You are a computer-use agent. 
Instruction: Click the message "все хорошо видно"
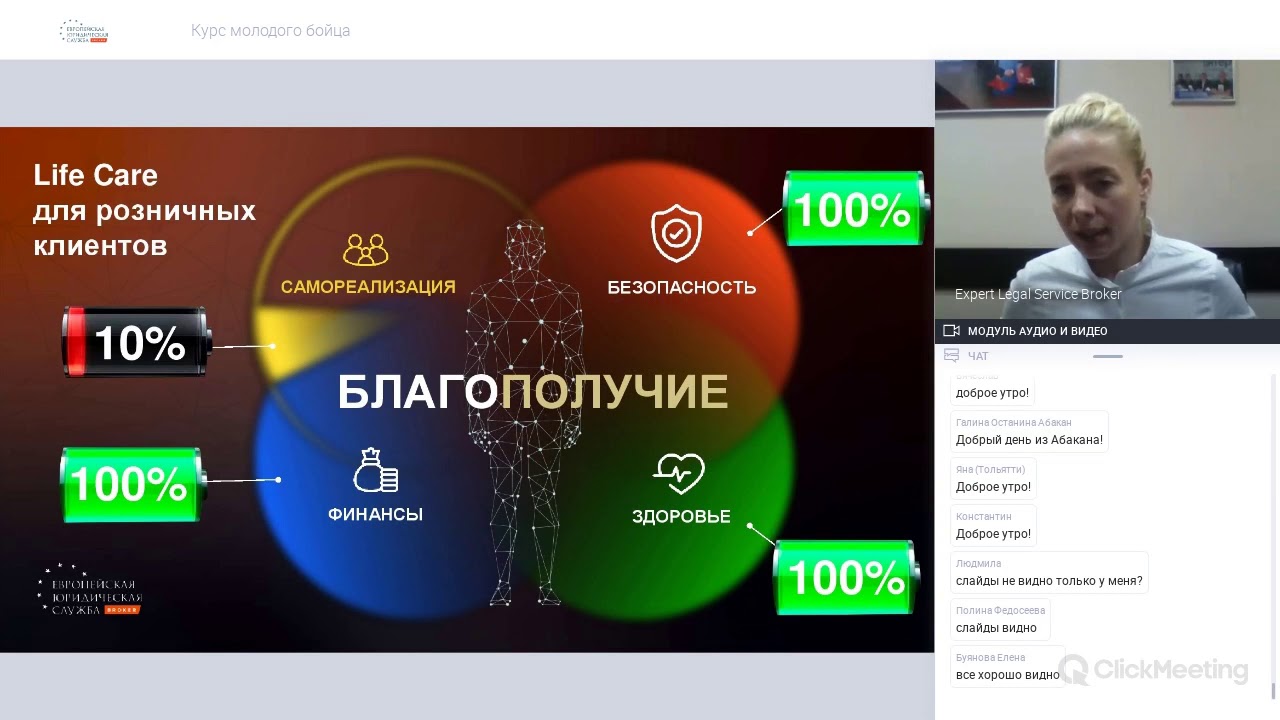point(1007,675)
